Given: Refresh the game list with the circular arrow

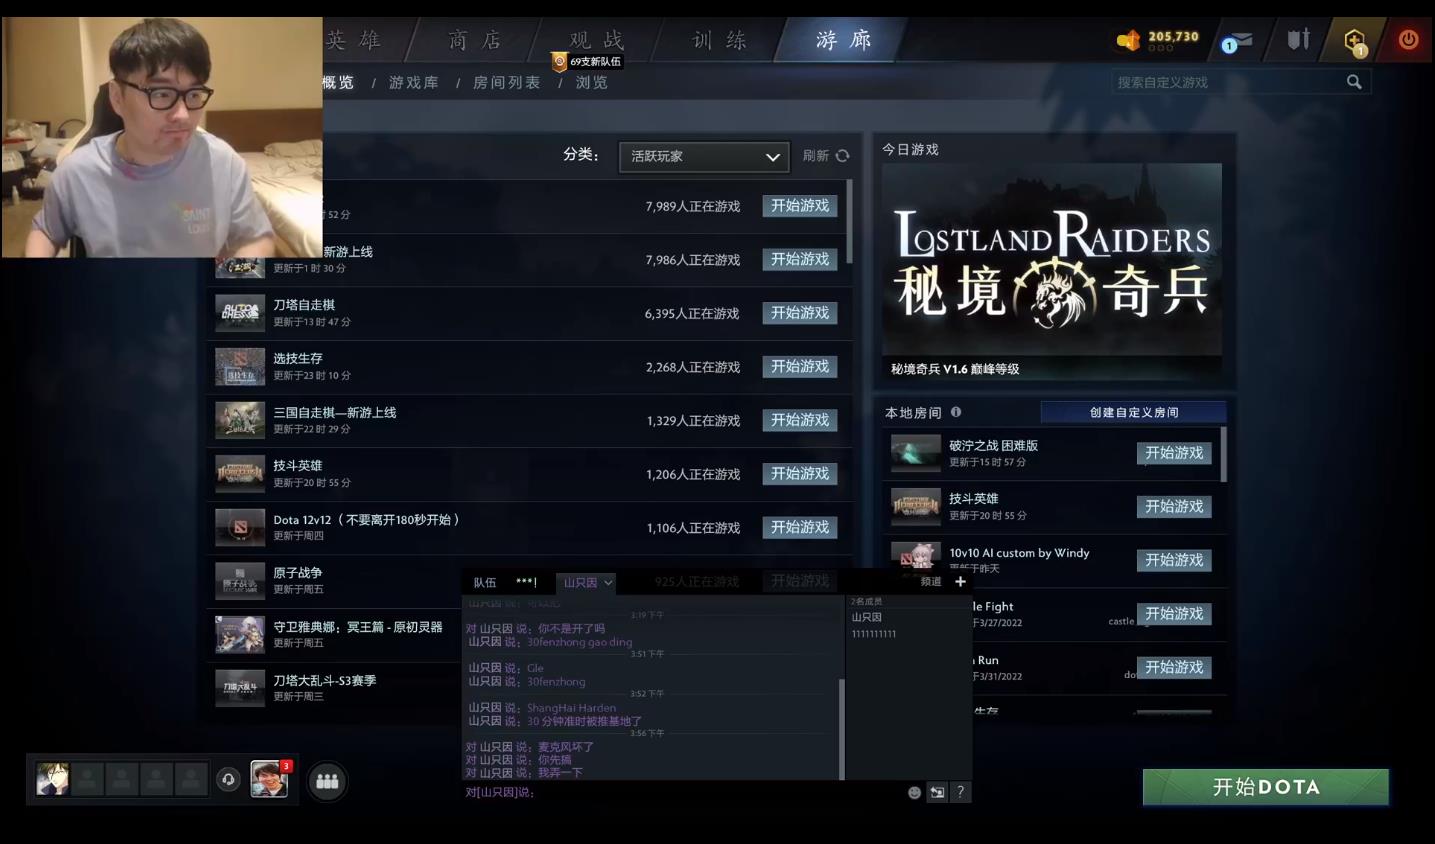Looking at the screenshot, I should 842,156.
